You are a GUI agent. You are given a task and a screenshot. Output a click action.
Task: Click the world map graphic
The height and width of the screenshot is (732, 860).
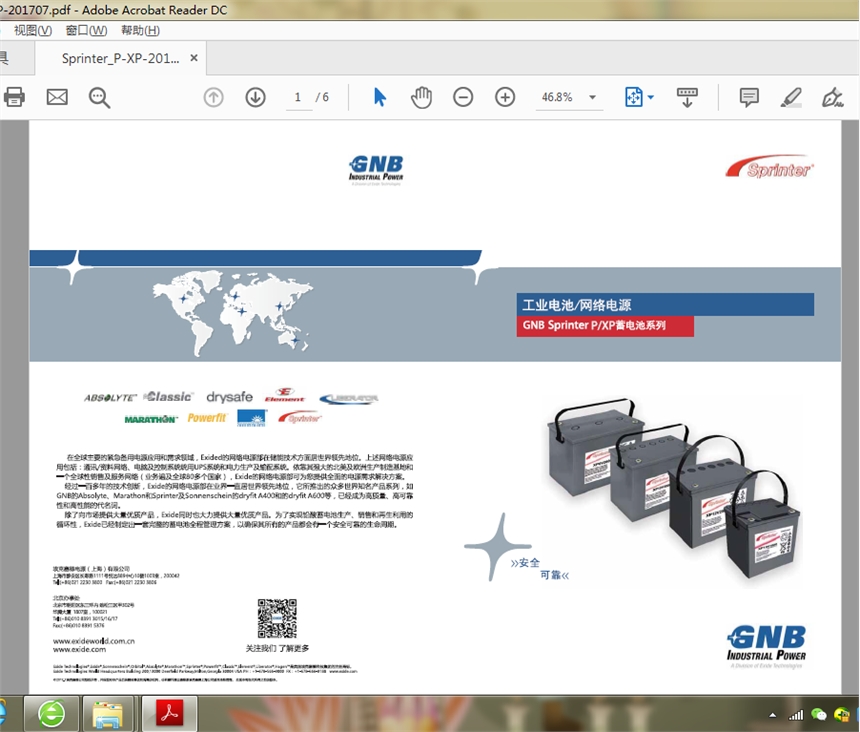233,314
